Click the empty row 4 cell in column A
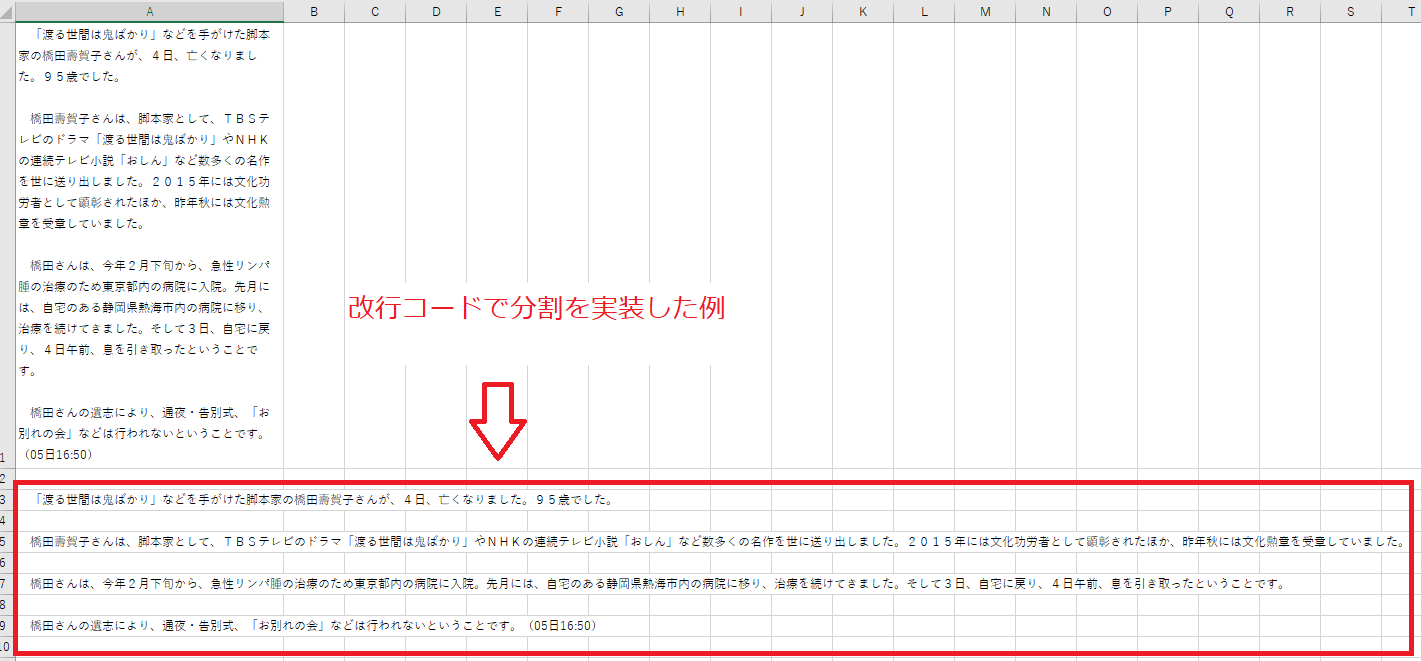Viewport: 1421px width, 661px height. pyautogui.click(x=149, y=520)
